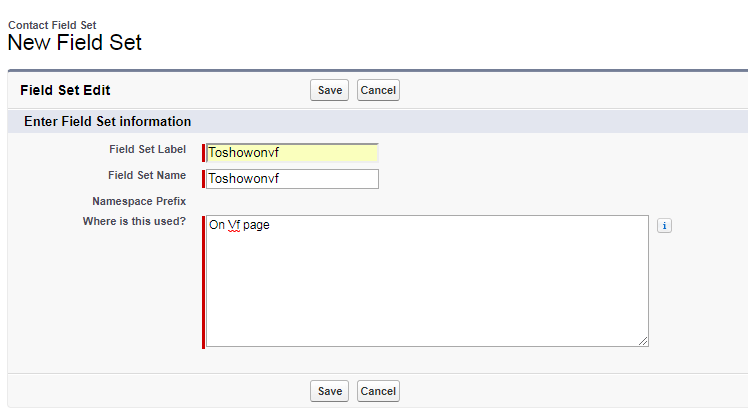Screen dimensions: 748x410
Task: Click the 'Field Set Label' label text
Action: coord(147,149)
